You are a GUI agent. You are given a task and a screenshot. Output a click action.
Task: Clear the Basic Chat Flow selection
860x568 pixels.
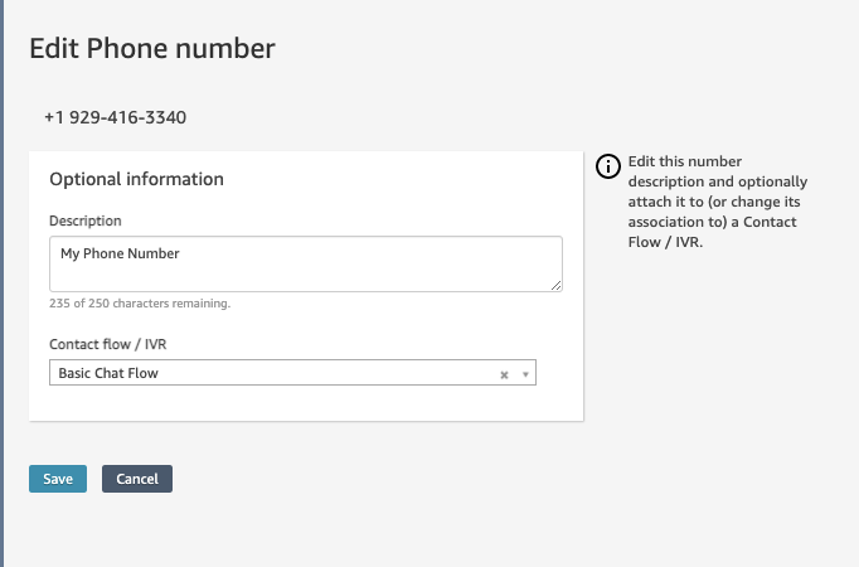[x=504, y=375]
